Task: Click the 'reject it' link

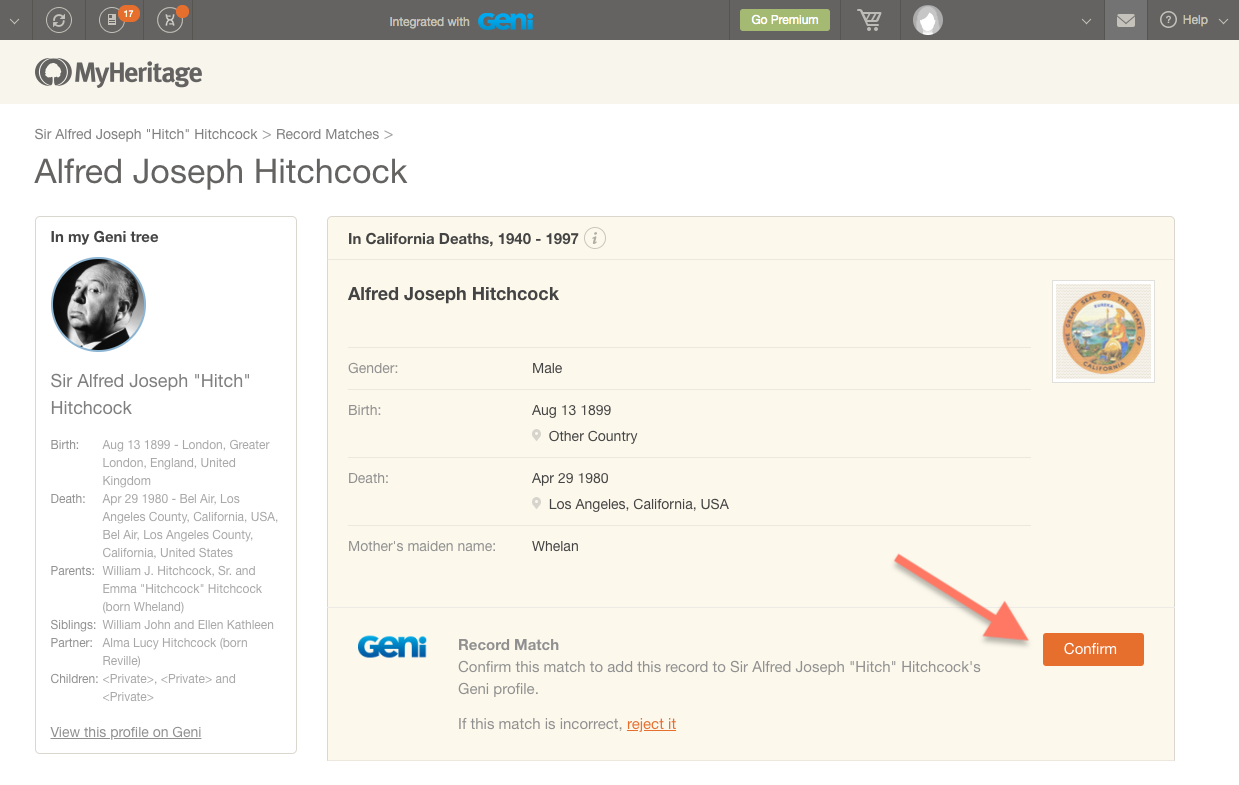Action: coord(651,724)
